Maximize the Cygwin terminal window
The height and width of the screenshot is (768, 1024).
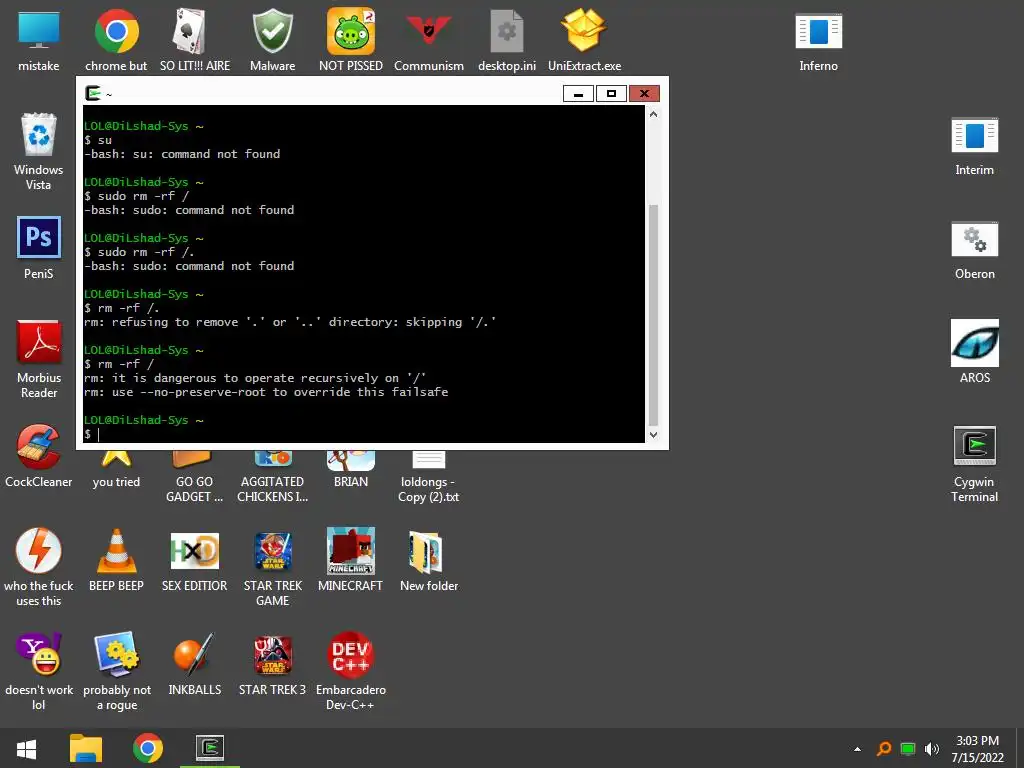click(611, 93)
